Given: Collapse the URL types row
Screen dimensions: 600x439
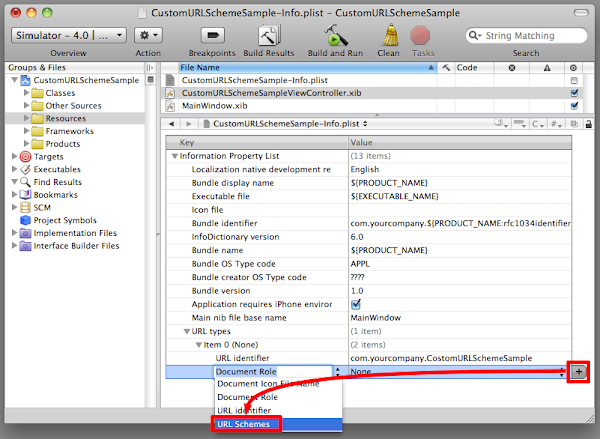Looking at the screenshot, I should click(x=187, y=331).
